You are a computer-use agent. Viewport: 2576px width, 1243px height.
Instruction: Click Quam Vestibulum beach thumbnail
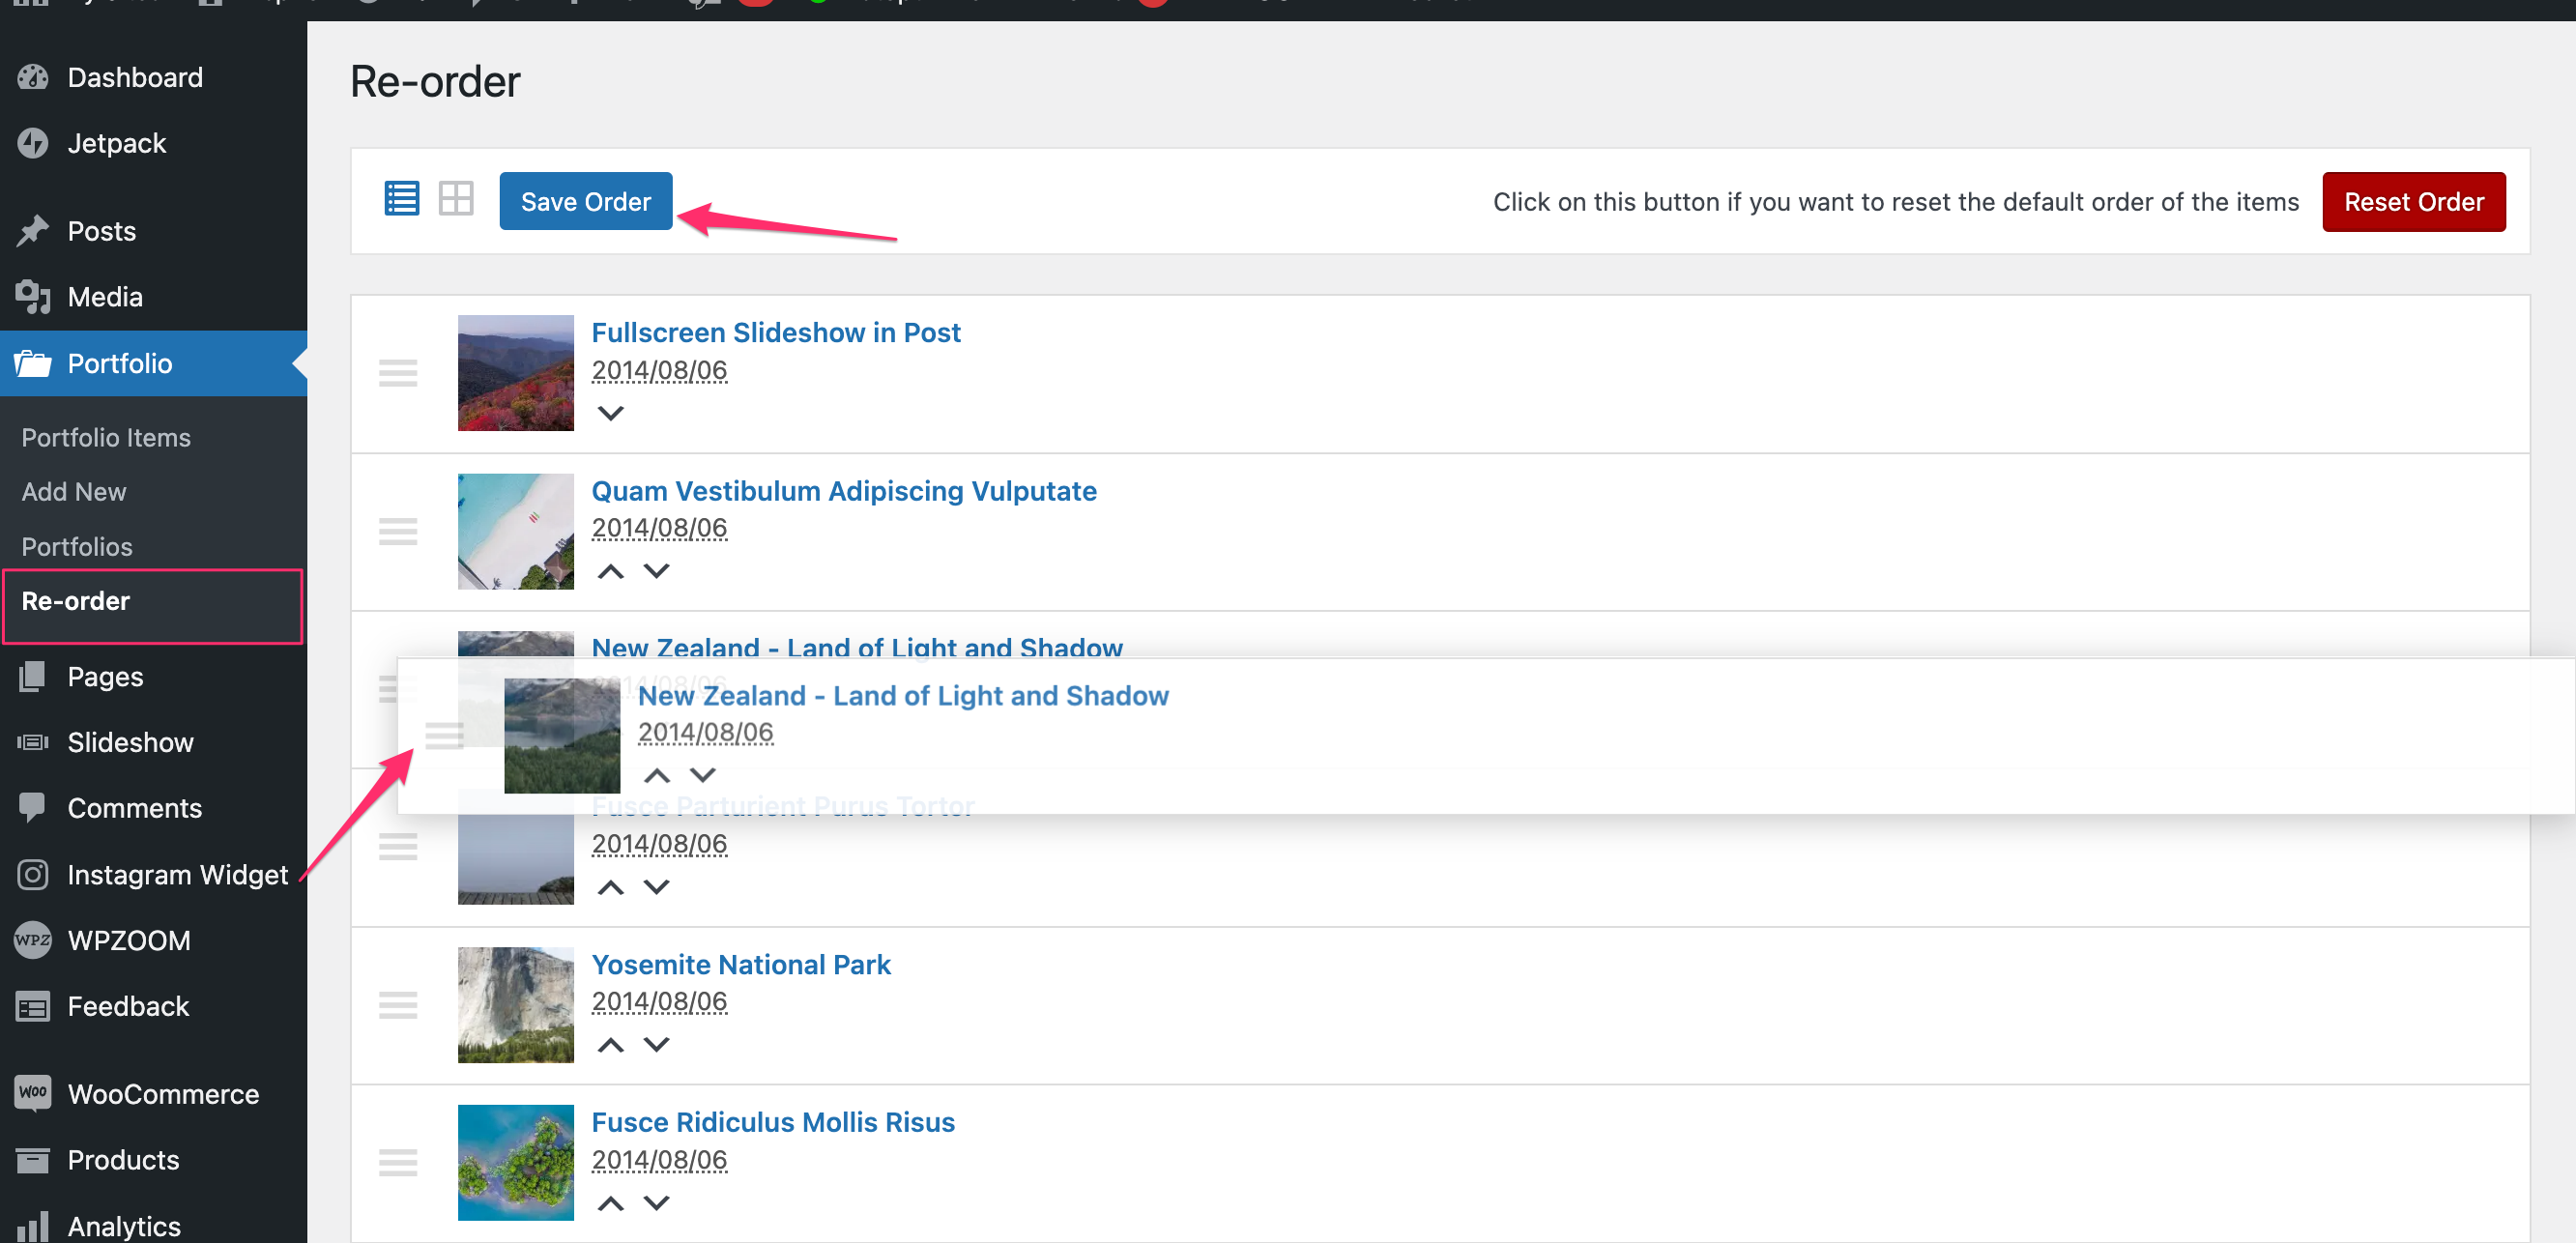pyautogui.click(x=516, y=531)
